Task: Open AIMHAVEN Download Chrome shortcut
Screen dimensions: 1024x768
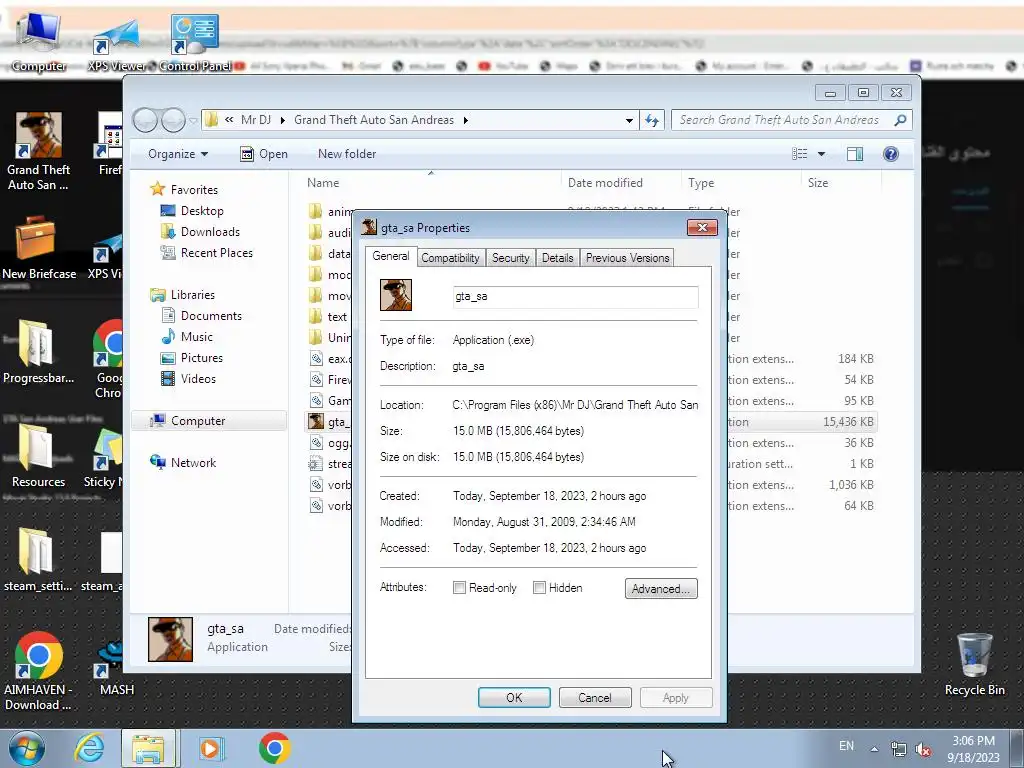Action: click(x=38, y=671)
